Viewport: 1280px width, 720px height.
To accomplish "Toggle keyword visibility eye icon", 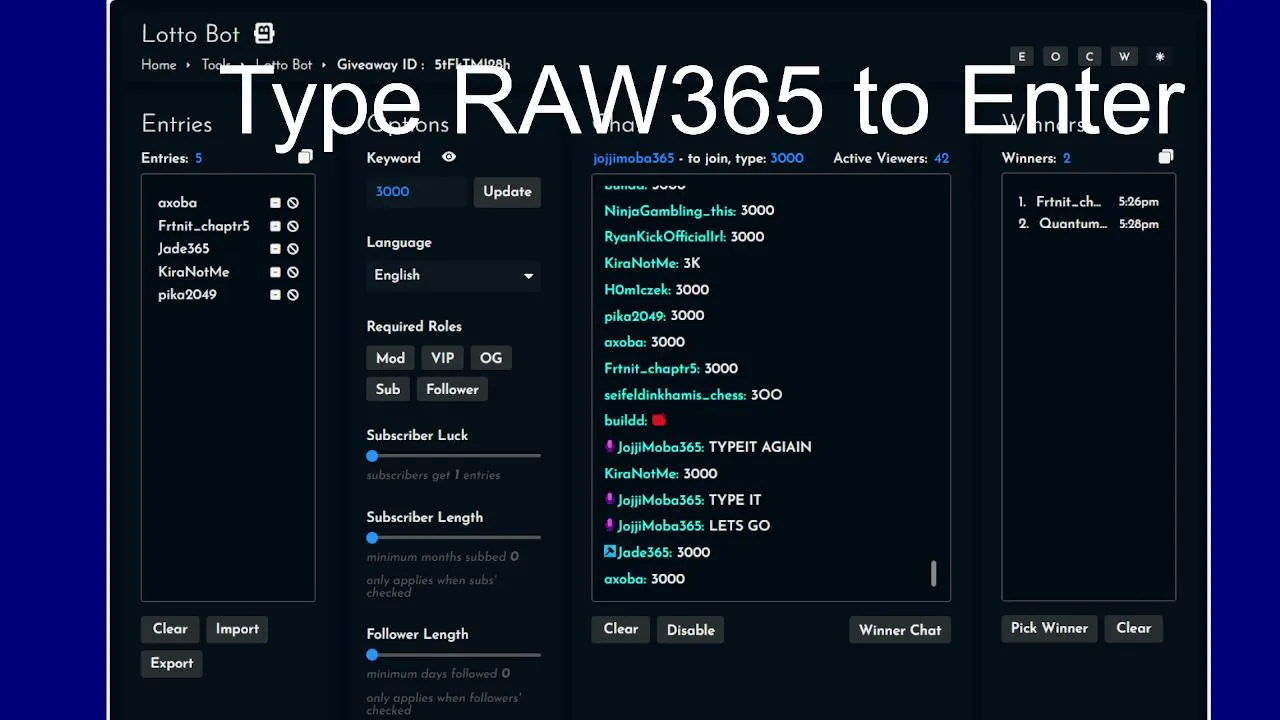I will coord(449,157).
